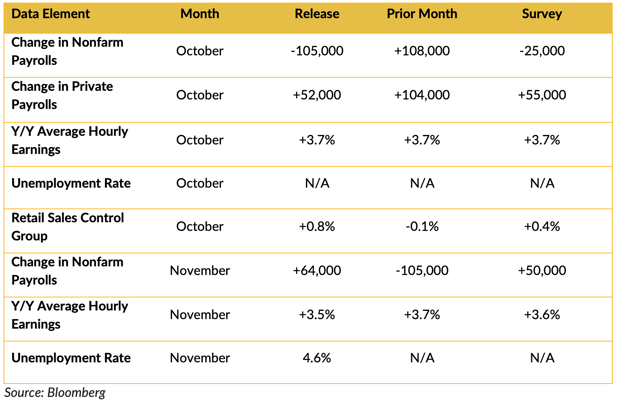Image resolution: width=617 pixels, height=403 pixels.
Task: Select the Release column header
Action: (317, 14)
